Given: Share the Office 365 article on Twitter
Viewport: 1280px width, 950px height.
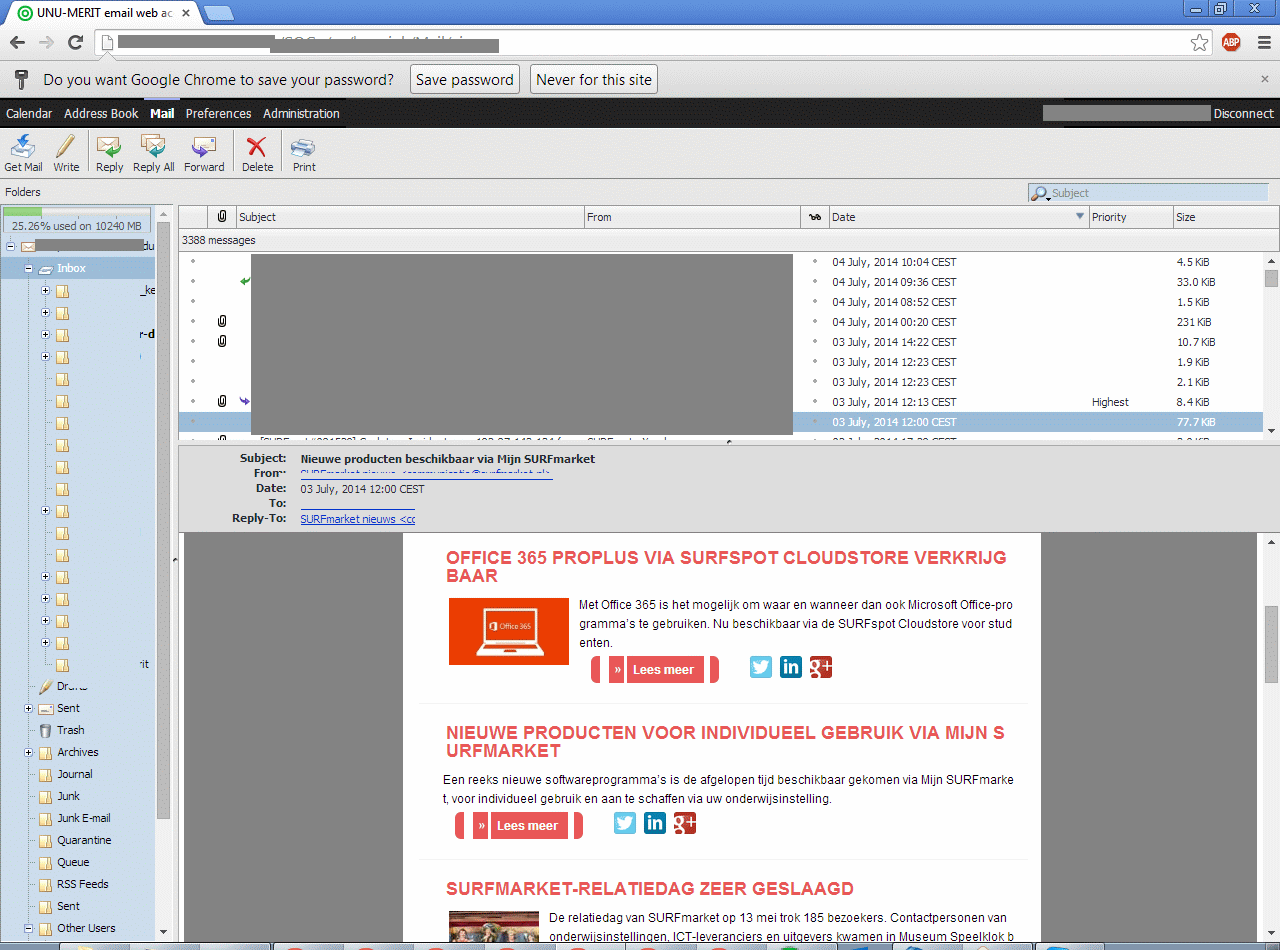Looking at the screenshot, I should click(761, 667).
